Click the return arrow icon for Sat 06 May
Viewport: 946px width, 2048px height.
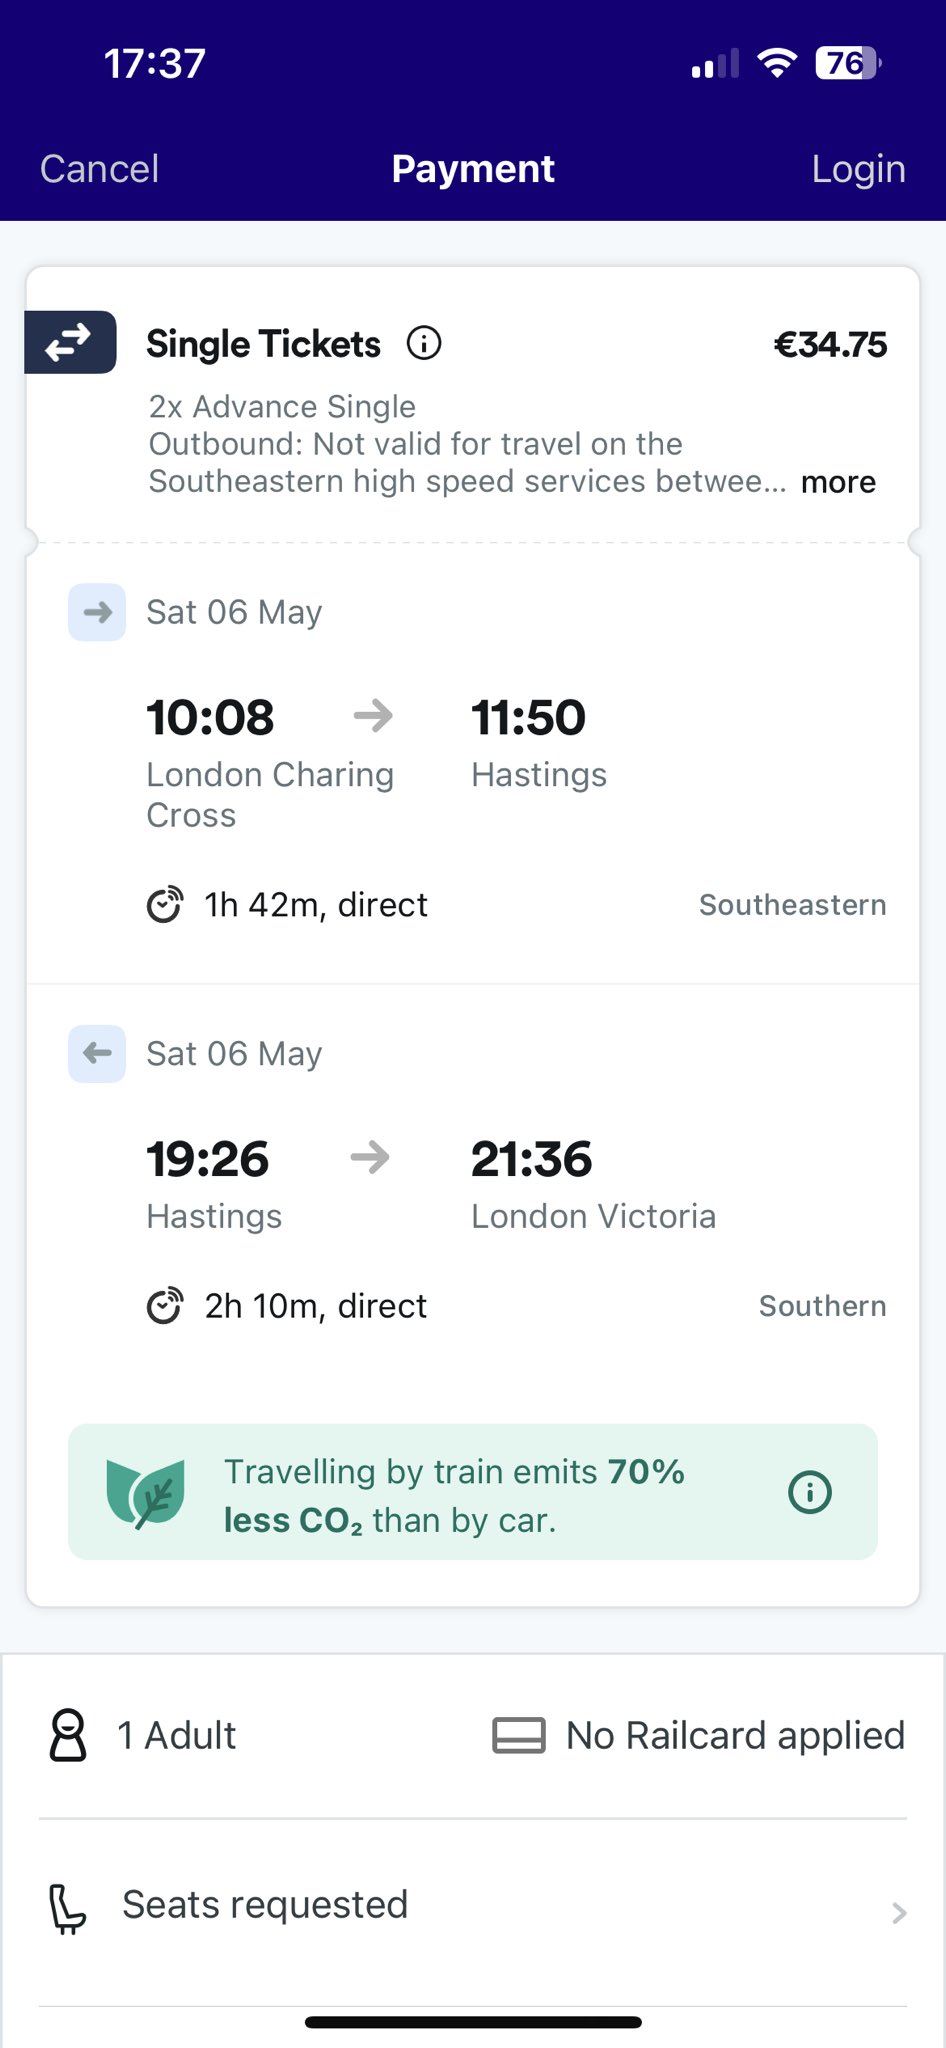(x=97, y=1053)
